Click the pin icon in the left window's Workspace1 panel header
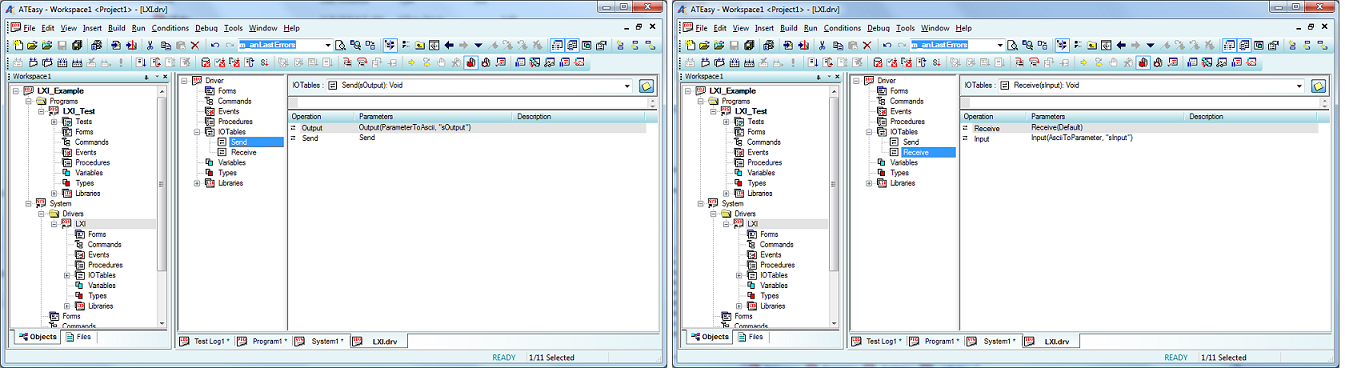The width and height of the screenshot is (1345, 368). point(147,76)
